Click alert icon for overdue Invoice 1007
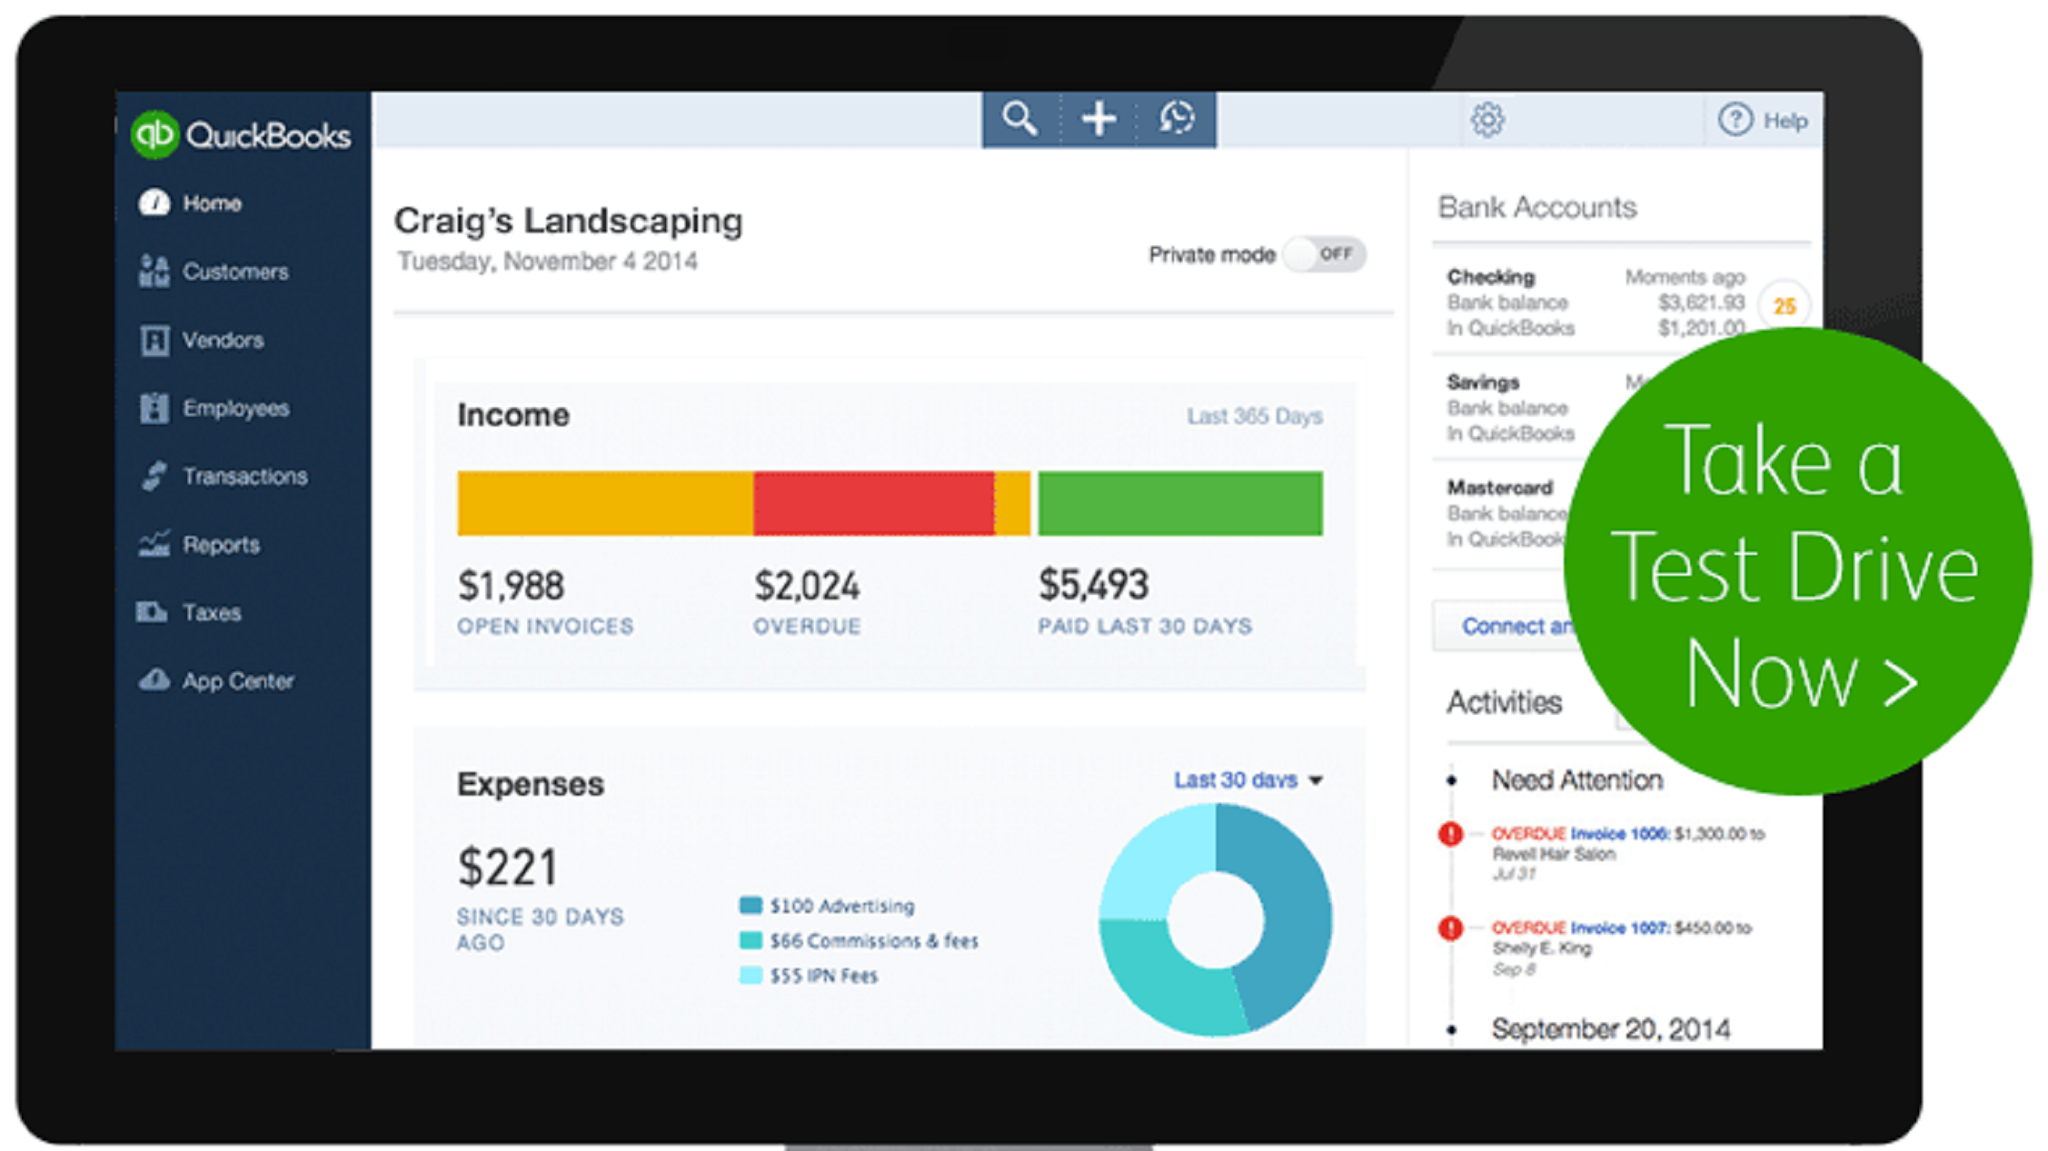This screenshot has width=2048, height=1151. (1450, 928)
